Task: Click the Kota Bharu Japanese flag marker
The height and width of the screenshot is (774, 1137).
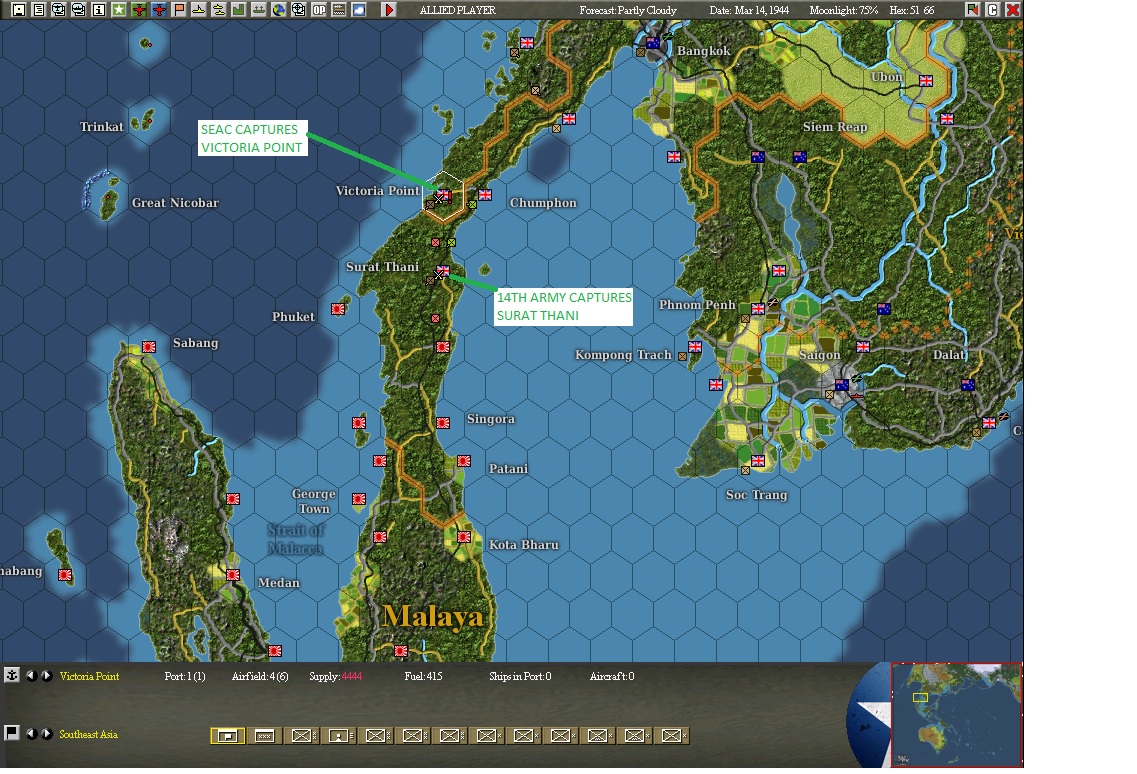Action: (x=464, y=537)
